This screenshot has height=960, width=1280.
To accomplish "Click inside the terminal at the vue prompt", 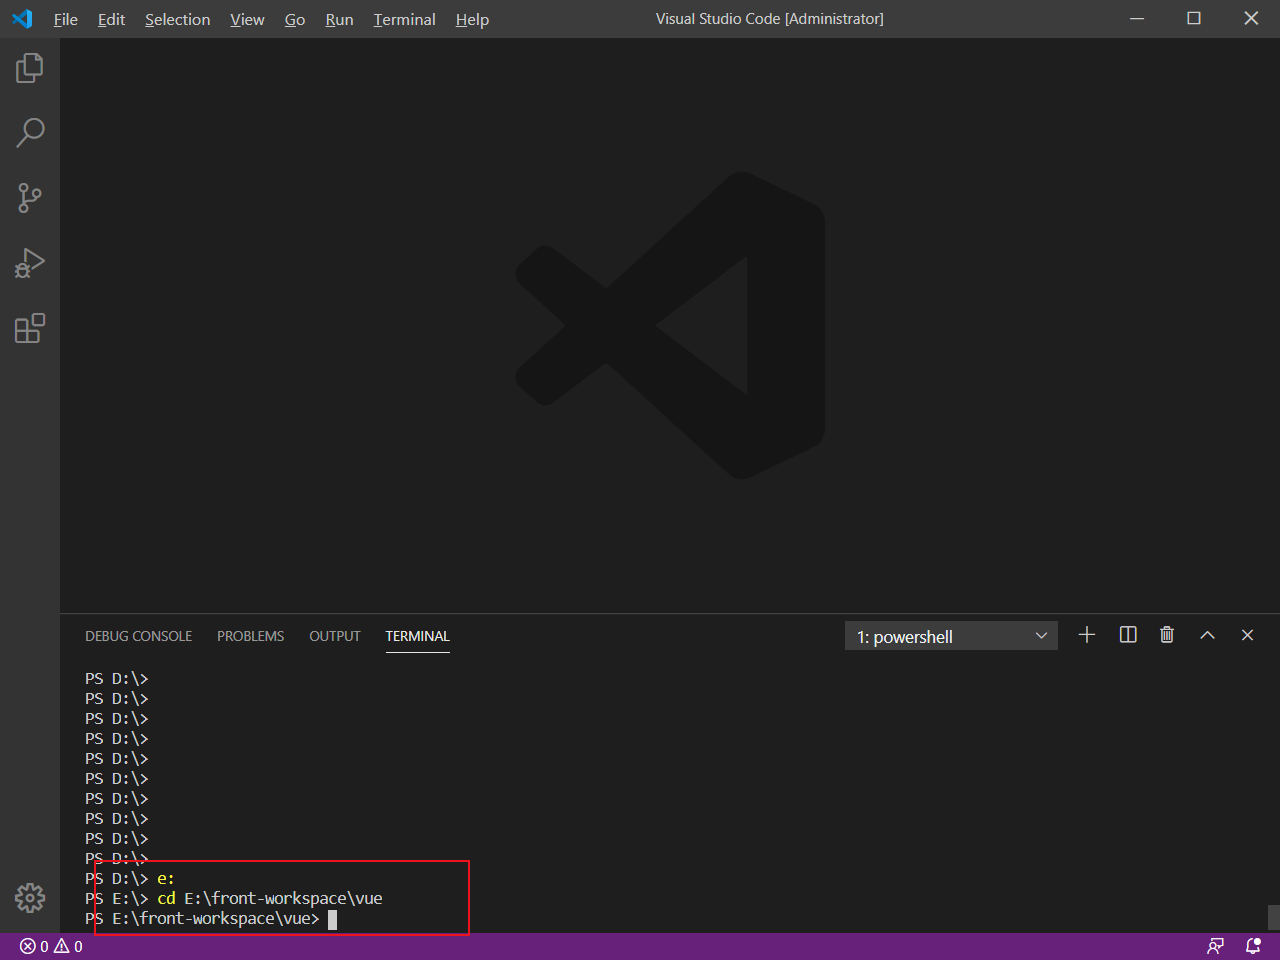I will click(x=334, y=918).
